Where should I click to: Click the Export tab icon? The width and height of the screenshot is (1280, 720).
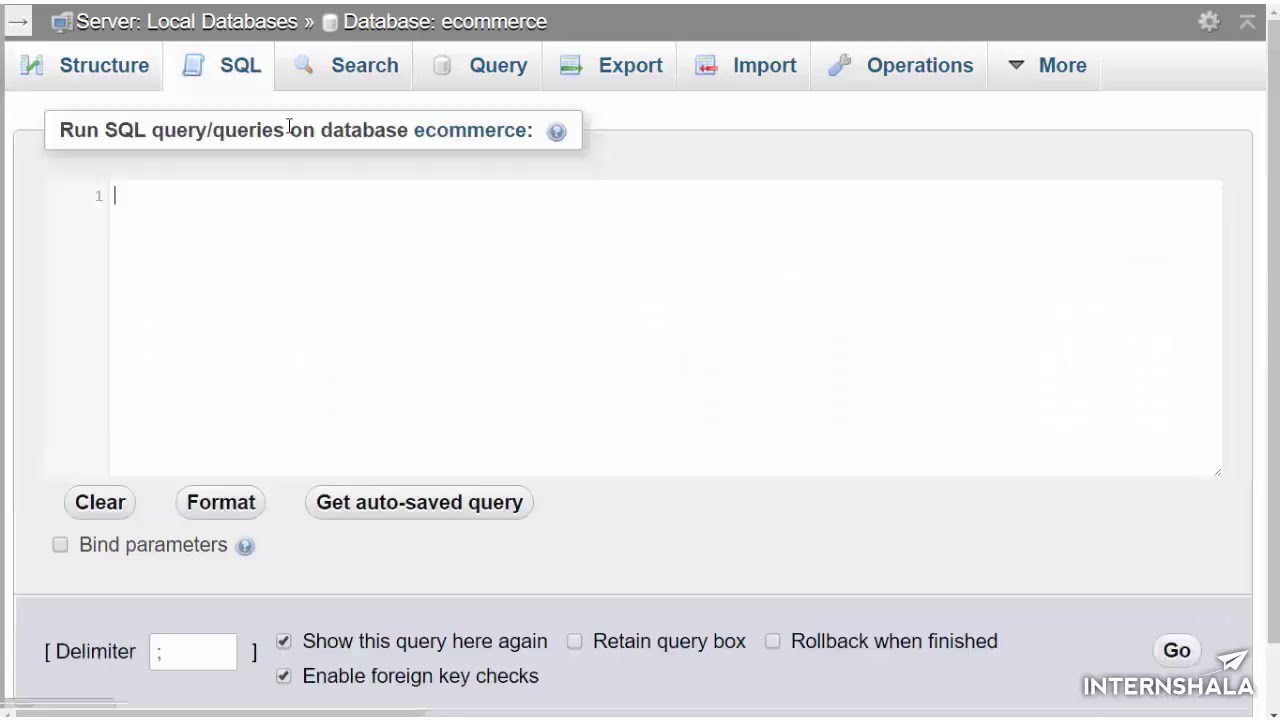[571, 65]
